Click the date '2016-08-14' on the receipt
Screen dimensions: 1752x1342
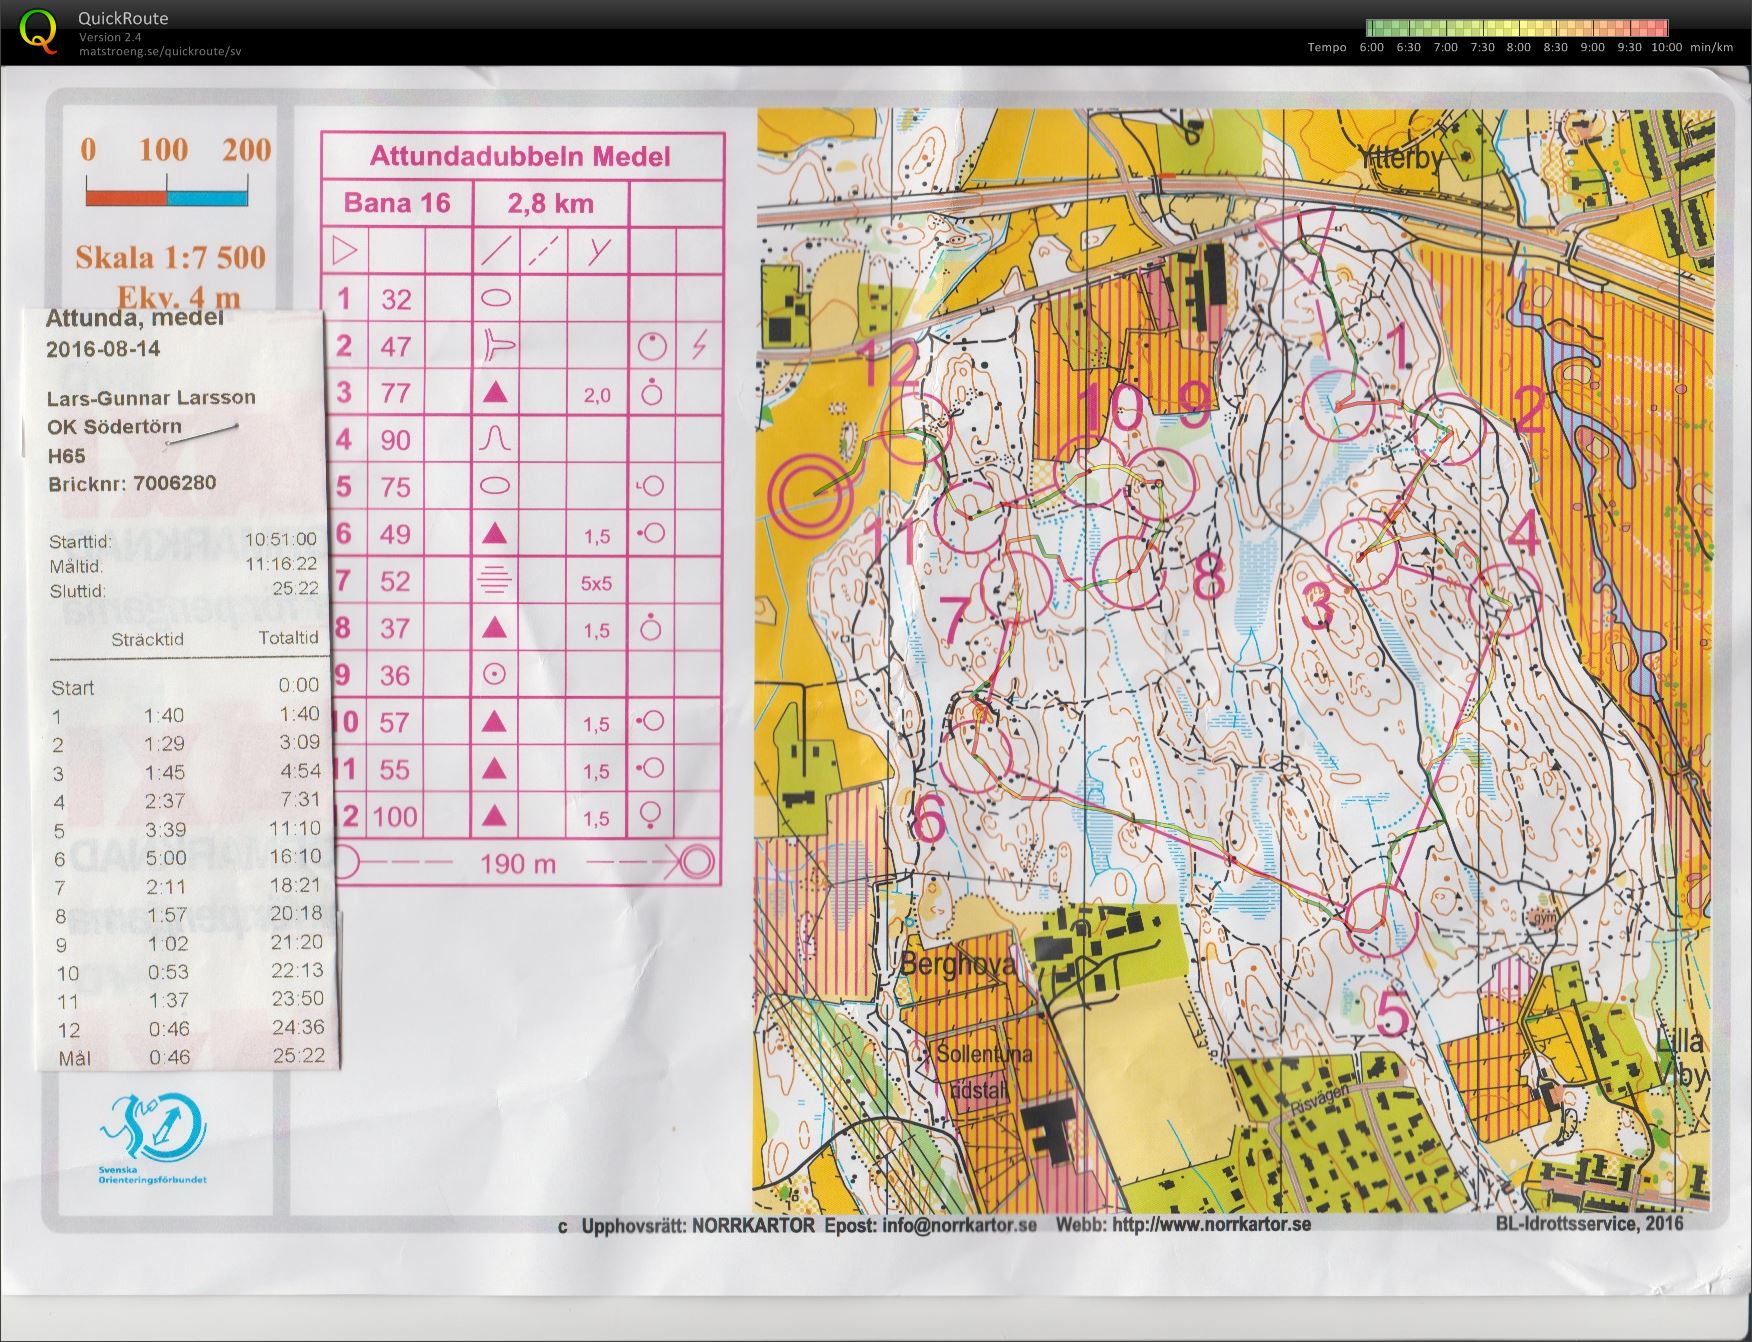coord(103,349)
